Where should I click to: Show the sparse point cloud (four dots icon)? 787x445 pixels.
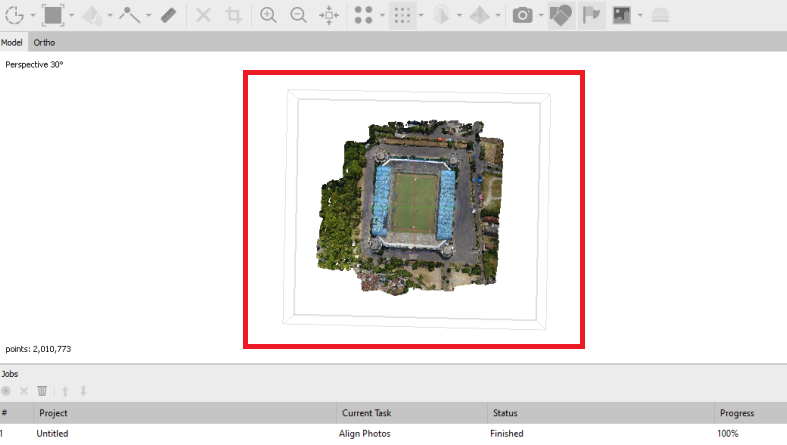point(363,15)
